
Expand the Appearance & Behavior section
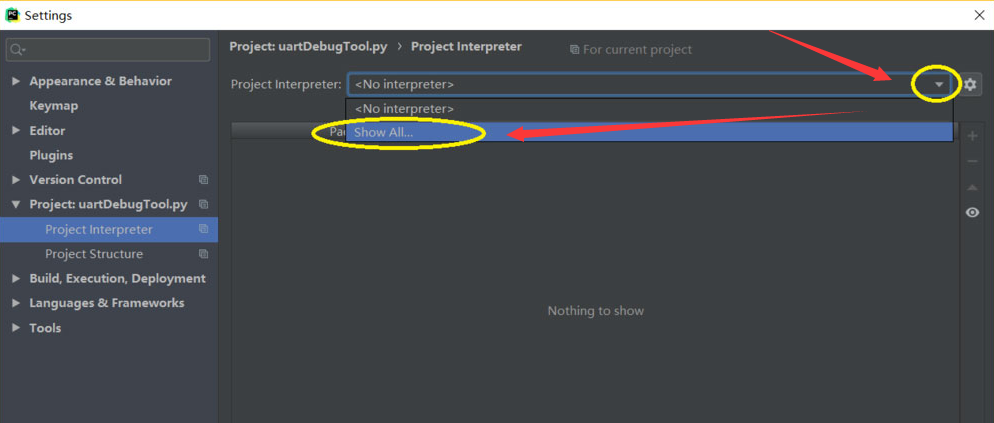pyautogui.click(x=16, y=81)
